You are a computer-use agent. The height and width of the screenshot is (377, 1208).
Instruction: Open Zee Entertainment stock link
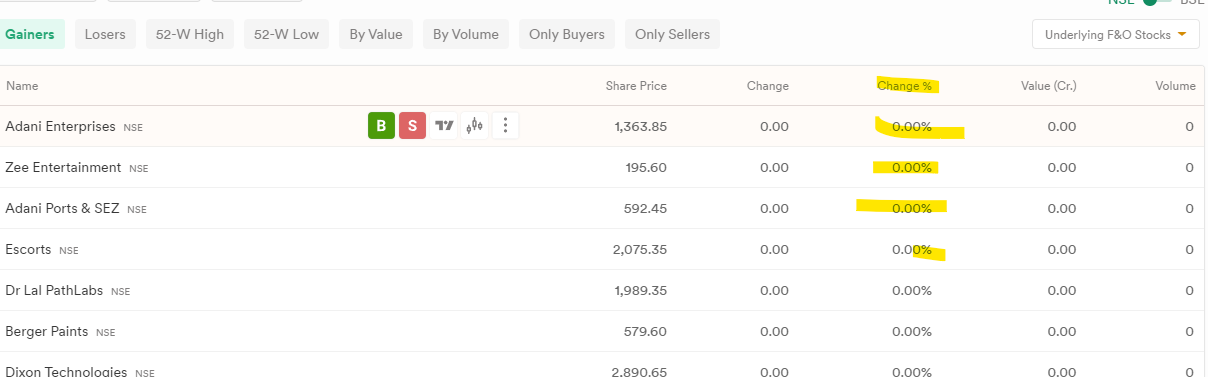pos(63,167)
